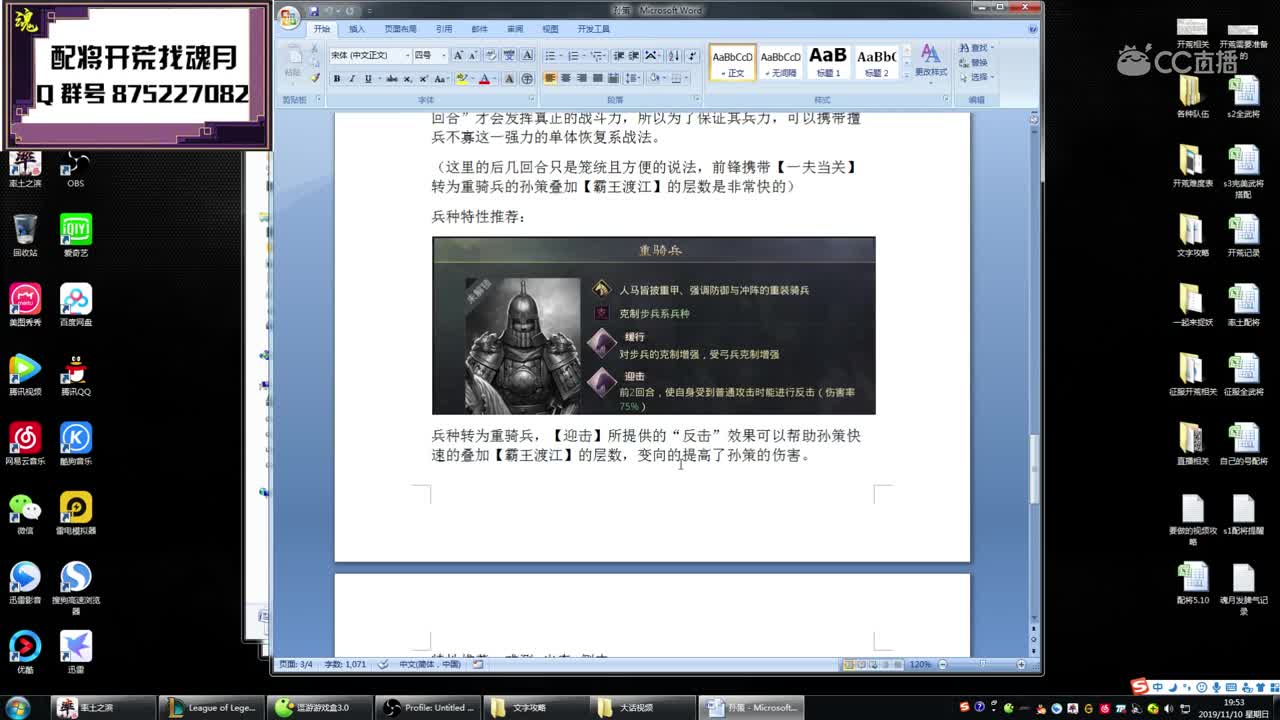Click the Paste clipboard icon
This screenshot has width=1280, height=720.
(293, 56)
